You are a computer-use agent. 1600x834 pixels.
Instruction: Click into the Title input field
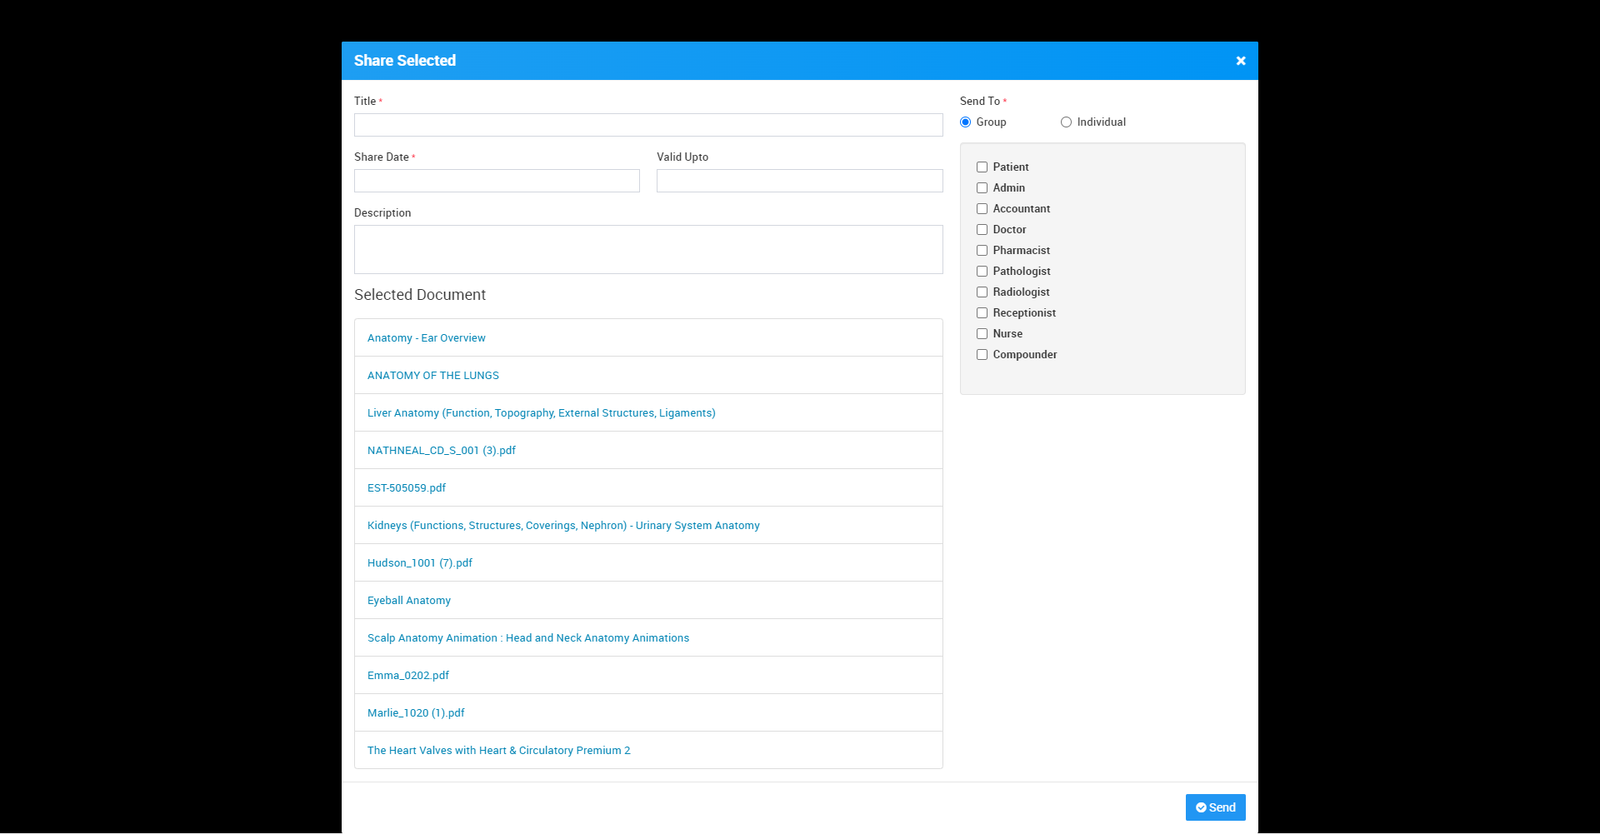(648, 125)
